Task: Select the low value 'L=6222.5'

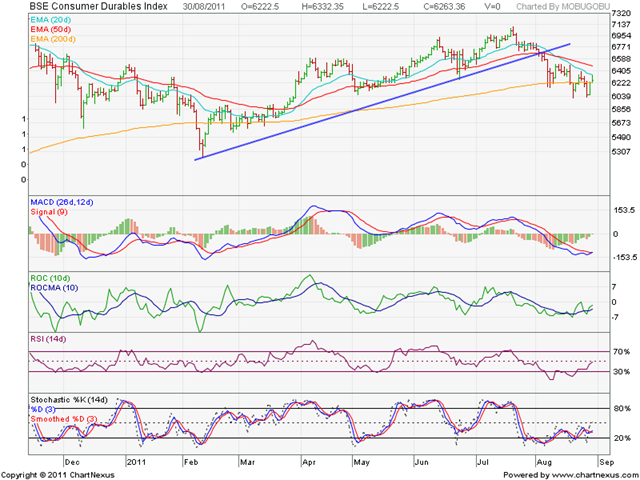Action: (380, 7)
